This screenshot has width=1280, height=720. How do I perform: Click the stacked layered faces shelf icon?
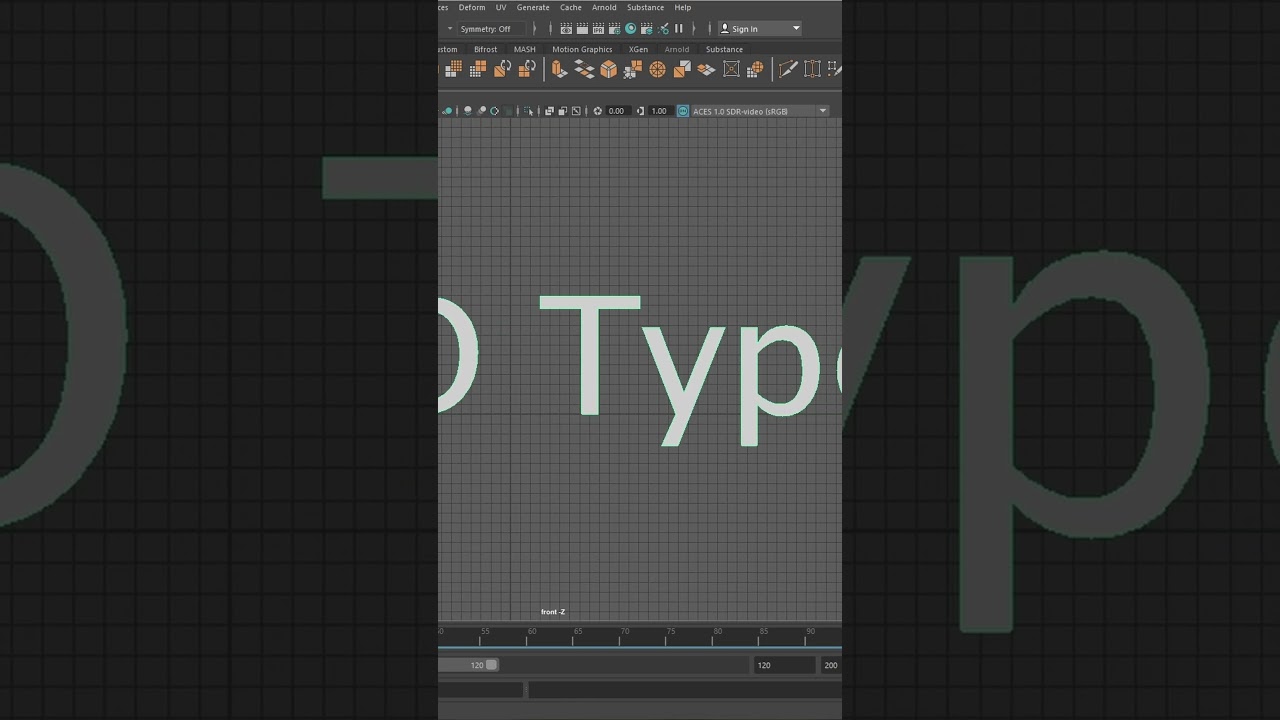pos(706,69)
